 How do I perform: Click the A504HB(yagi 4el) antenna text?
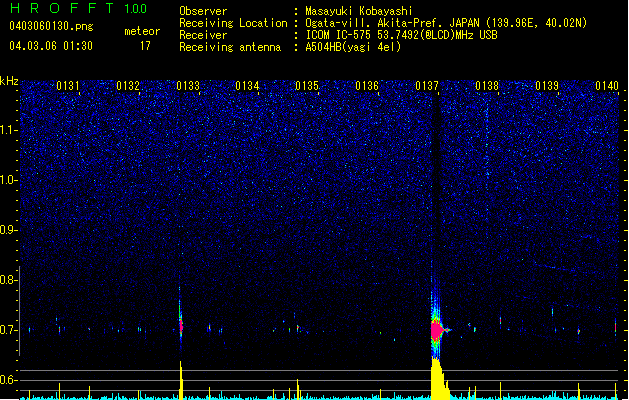tap(353, 47)
